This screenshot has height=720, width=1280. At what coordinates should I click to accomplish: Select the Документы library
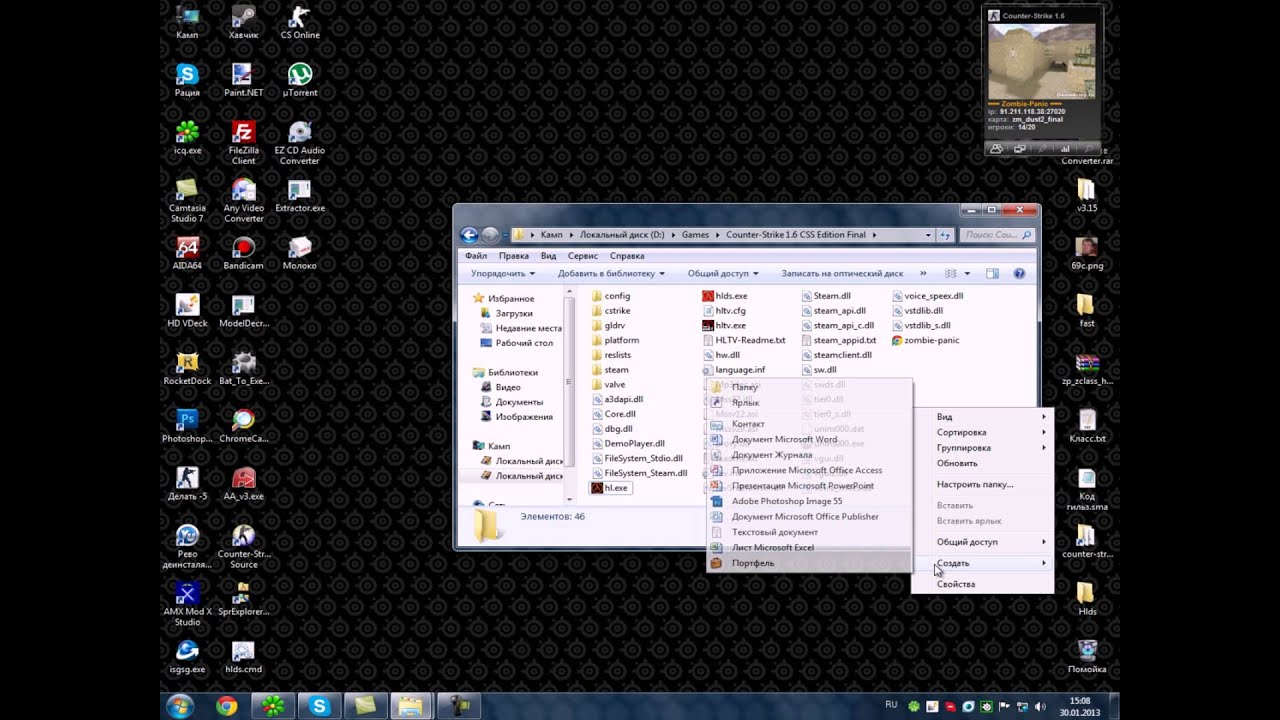(511, 402)
